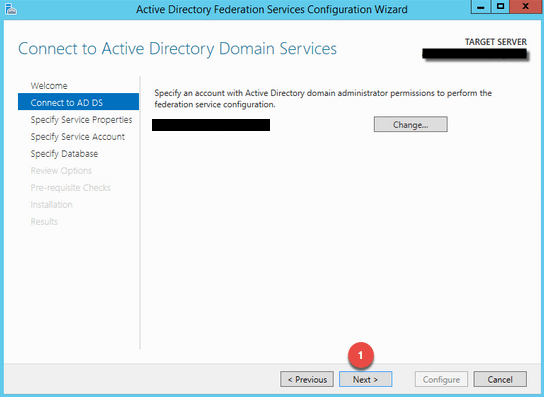Image resolution: width=544 pixels, height=397 pixels.
Task: Select the Results step
Action: click(x=44, y=222)
